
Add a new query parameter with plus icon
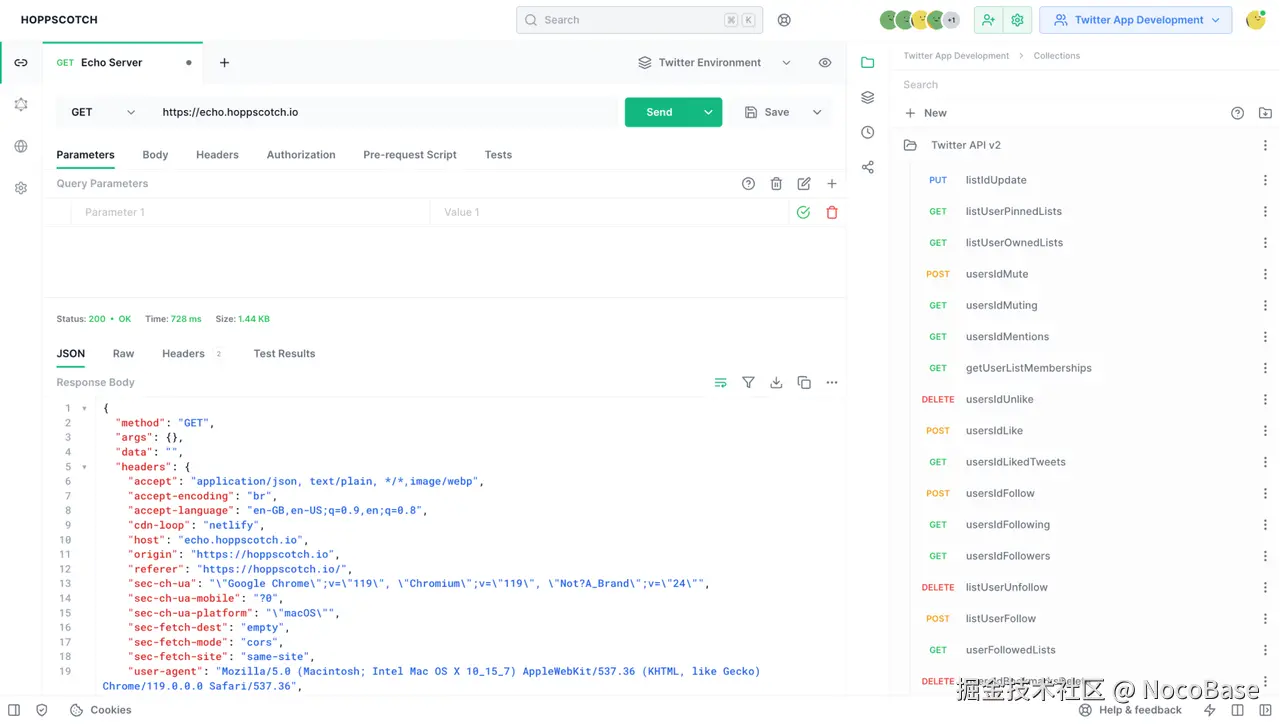coord(832,184)
